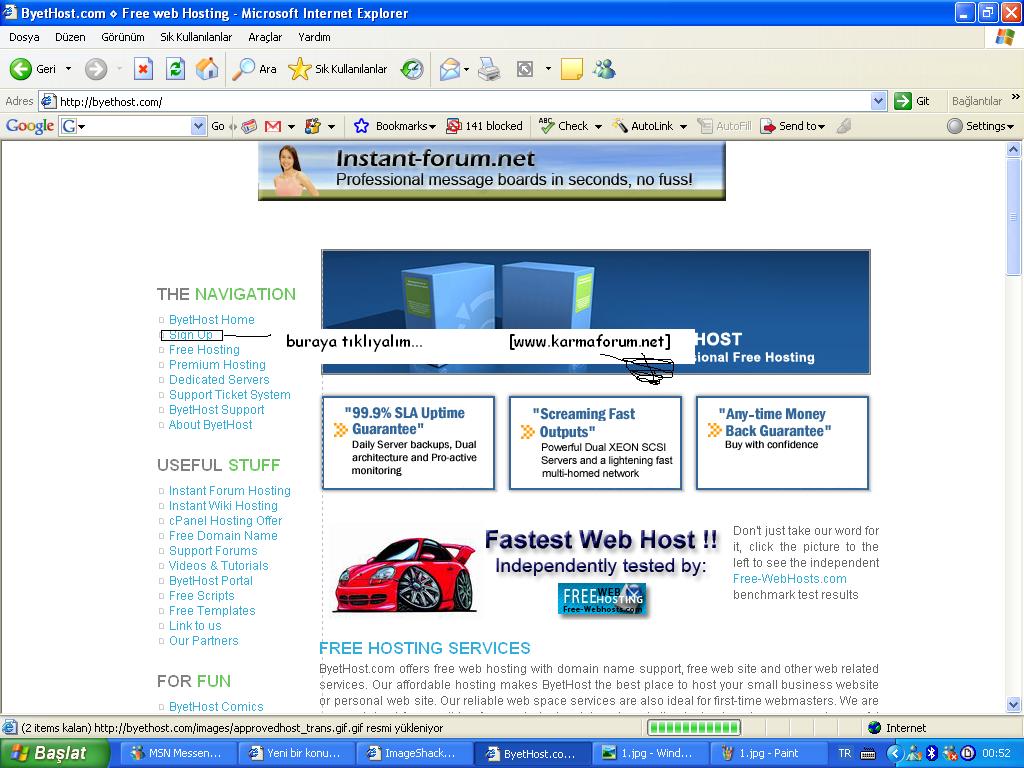Open the History clock icon
Screen dimensions: 1024x768
[411, 69]
